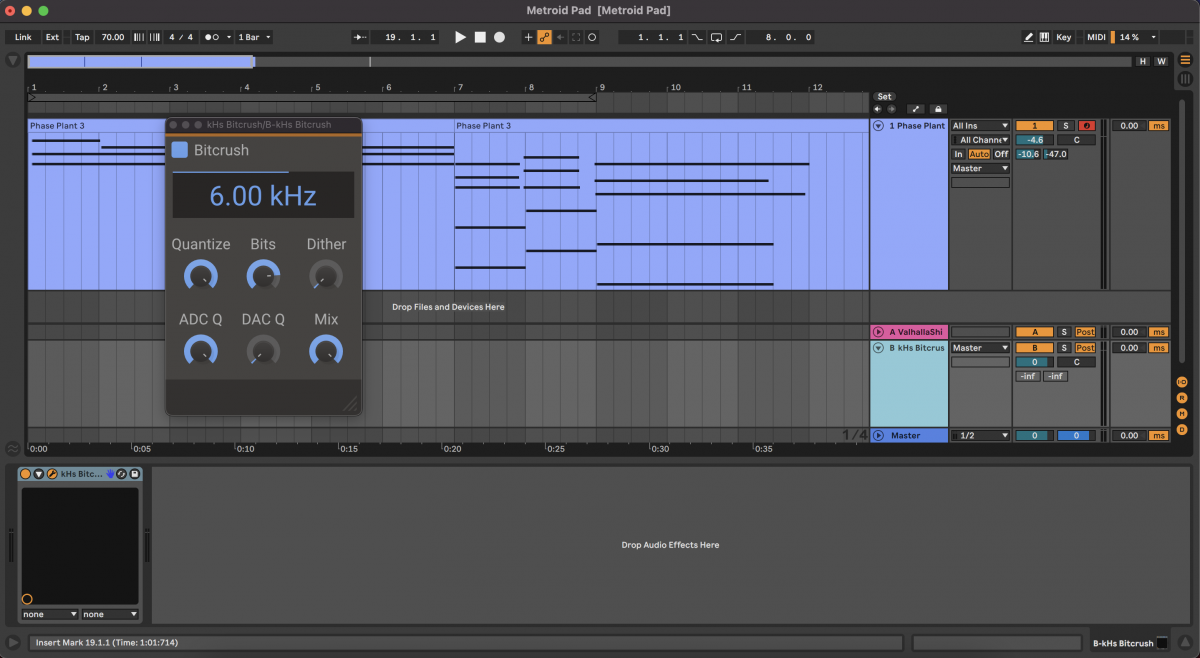The image size is (1200, 658).
Task: Toggle track activator 1 on Phase Plant
Action: (x=1034, y=126)
